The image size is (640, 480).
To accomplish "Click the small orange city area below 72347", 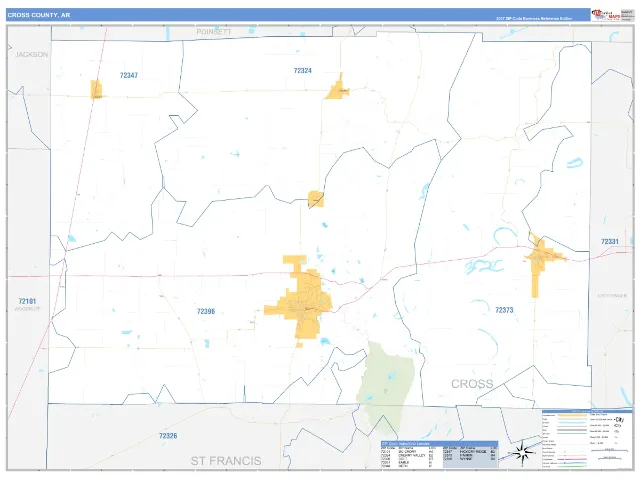I will coord(96,89).
